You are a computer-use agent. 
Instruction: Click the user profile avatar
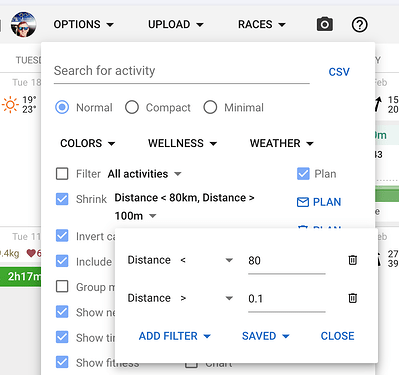coord(23,24)
